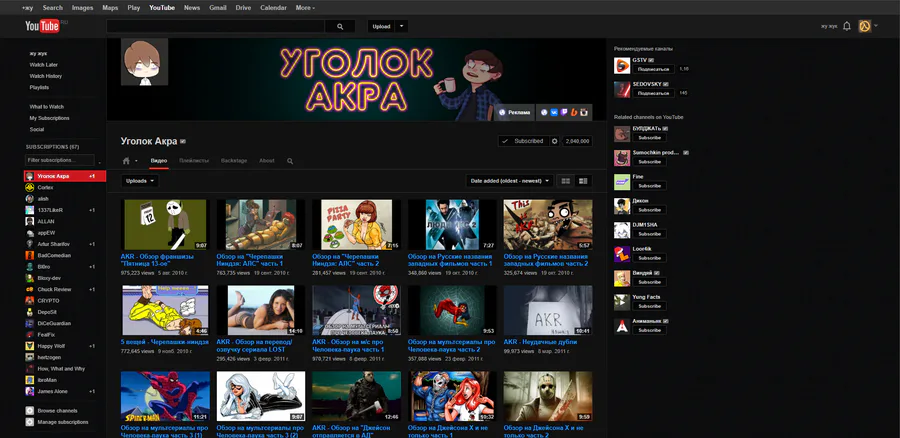Open the Upload dropdown arrow

coord(402,26)
